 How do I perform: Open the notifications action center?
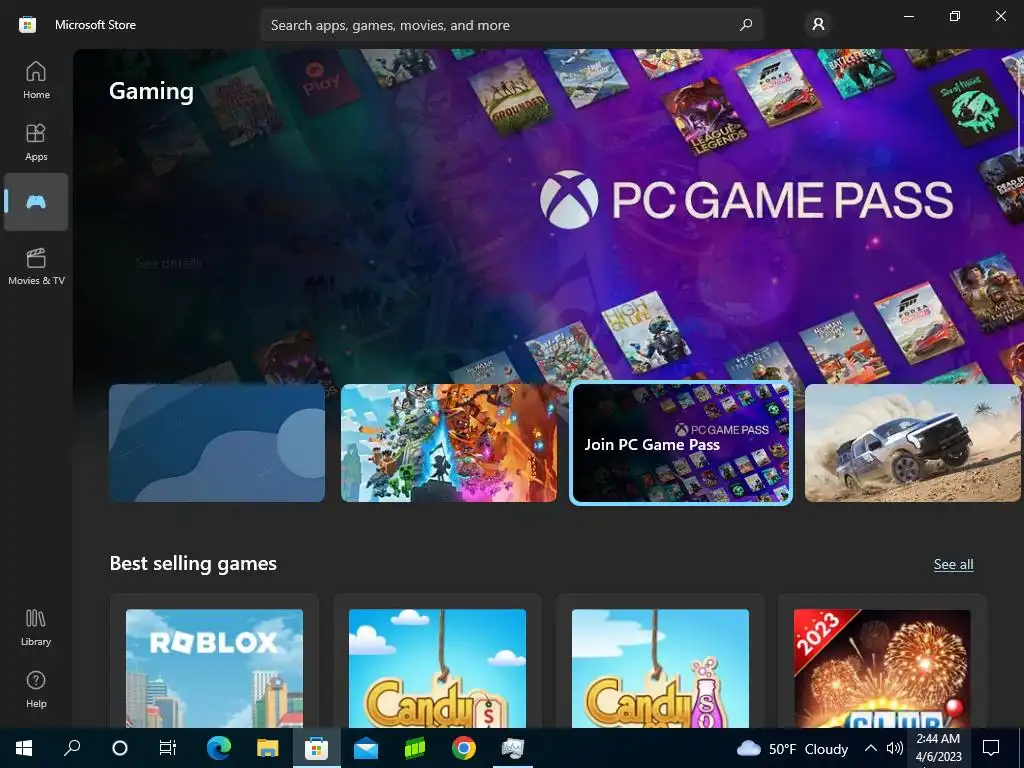click(991, 748)
